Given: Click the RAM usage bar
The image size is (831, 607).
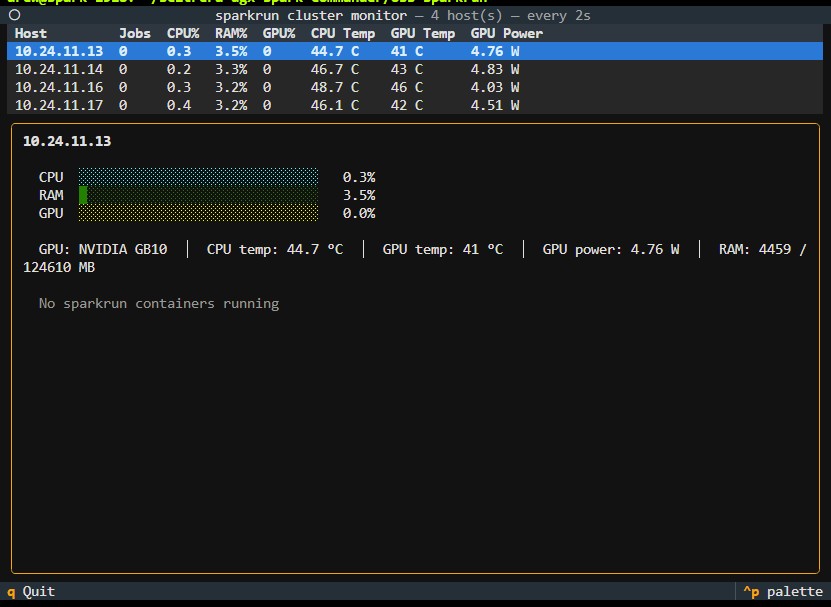Looking at the screenshot, I should tap(198, 195).
